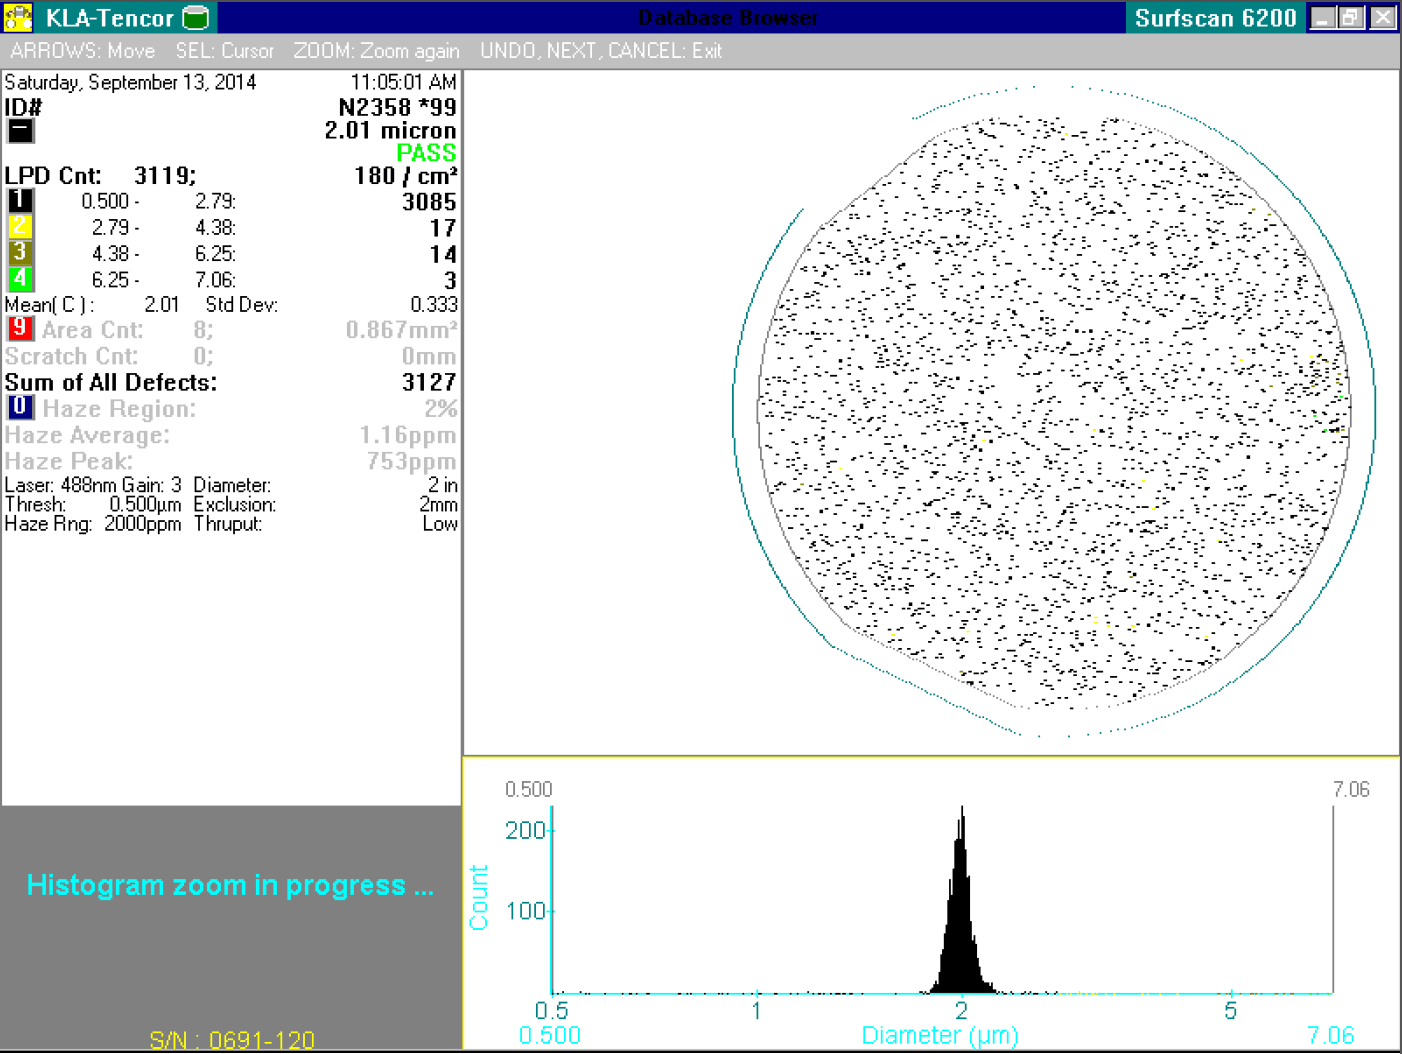Select ARROWS: Move mode in the command bar
1402x1054 pixels.
pos(85,51)
